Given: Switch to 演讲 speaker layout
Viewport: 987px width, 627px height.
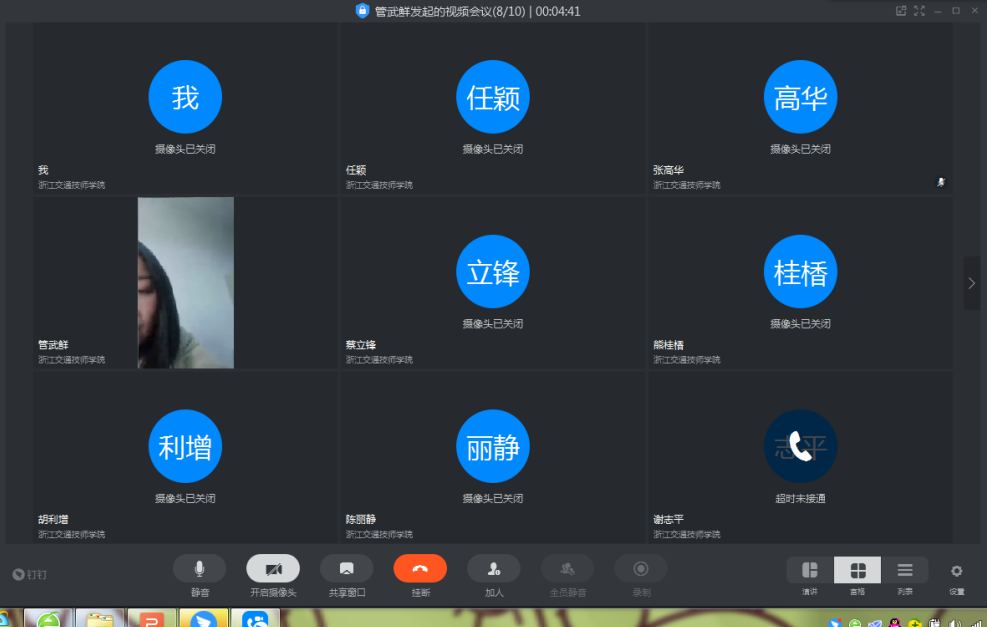Looking at the screenshot, I should click(x=810, y=570).
